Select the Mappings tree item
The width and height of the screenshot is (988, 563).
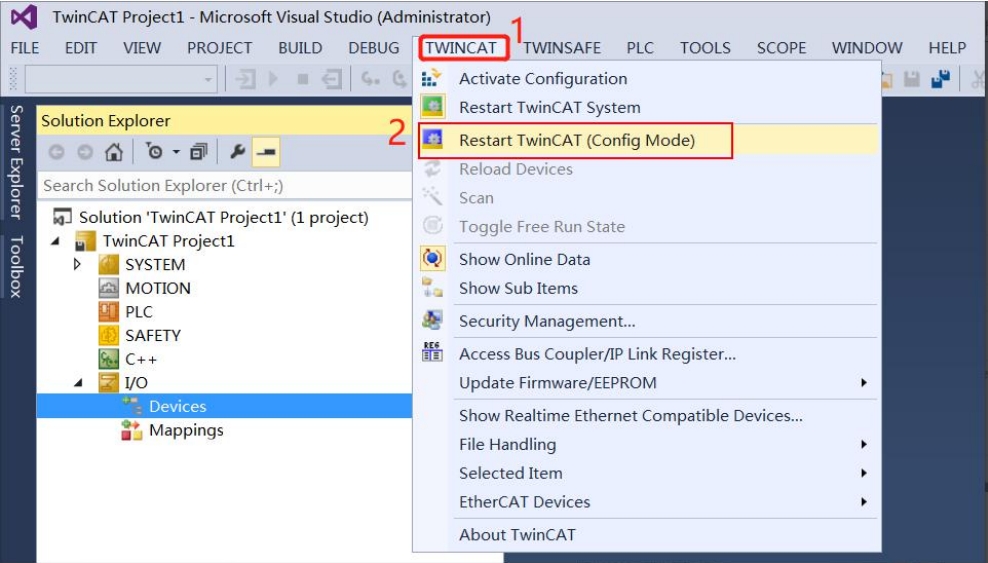click(x=186, y=430)
